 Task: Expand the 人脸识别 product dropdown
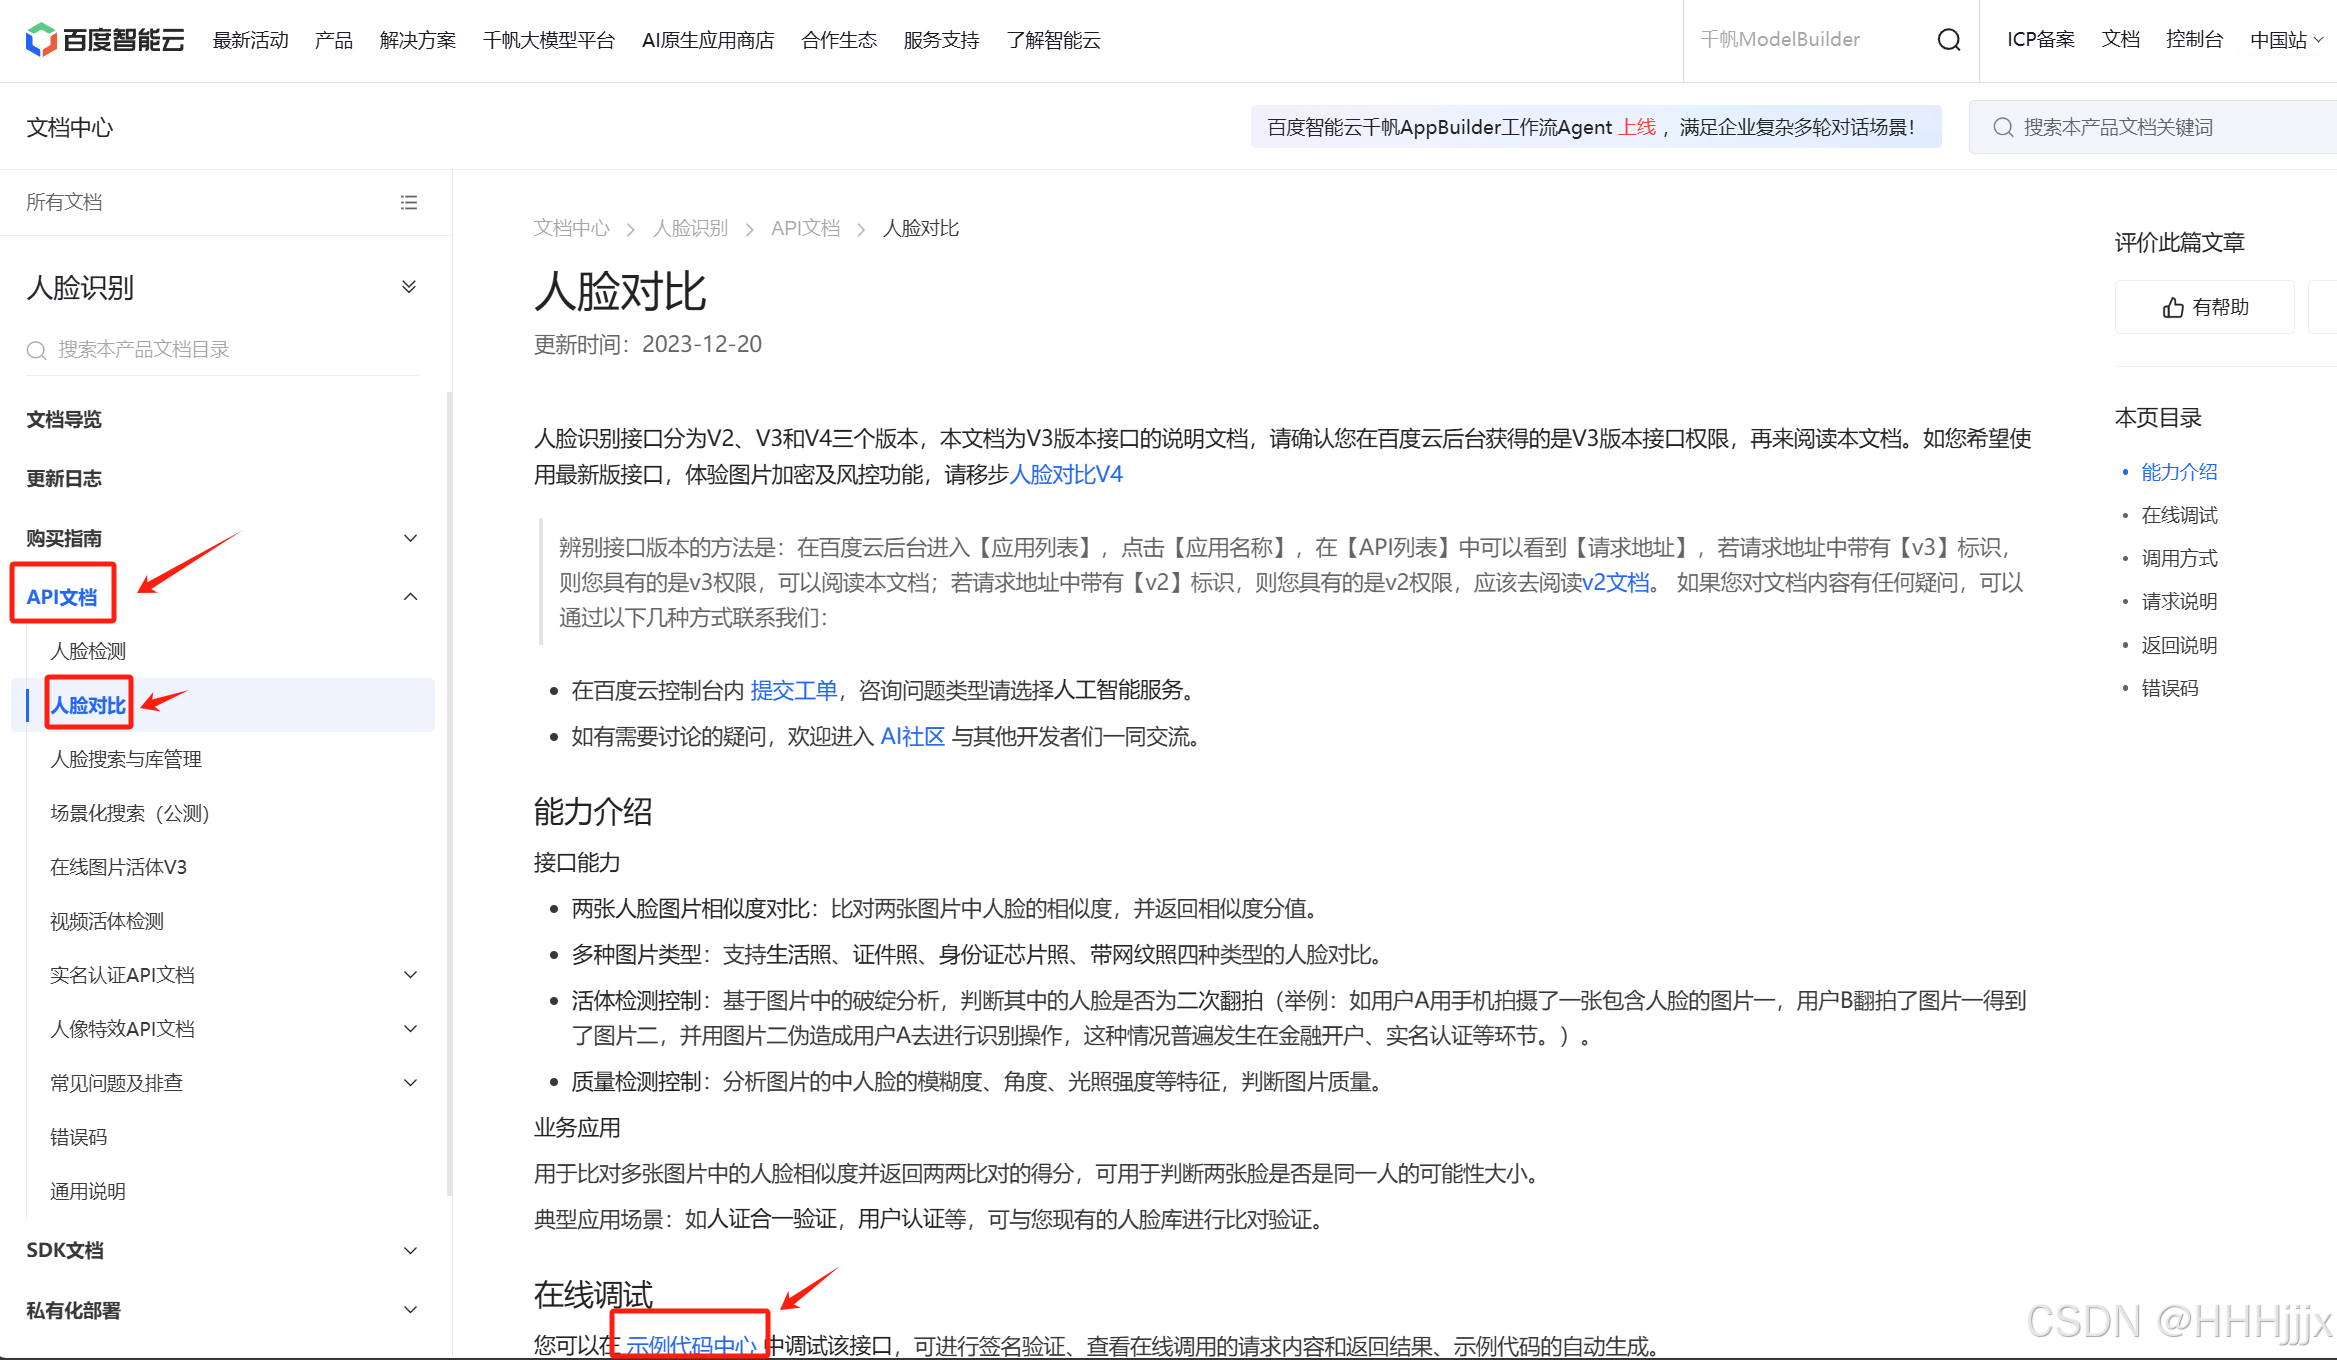(409, 287)
